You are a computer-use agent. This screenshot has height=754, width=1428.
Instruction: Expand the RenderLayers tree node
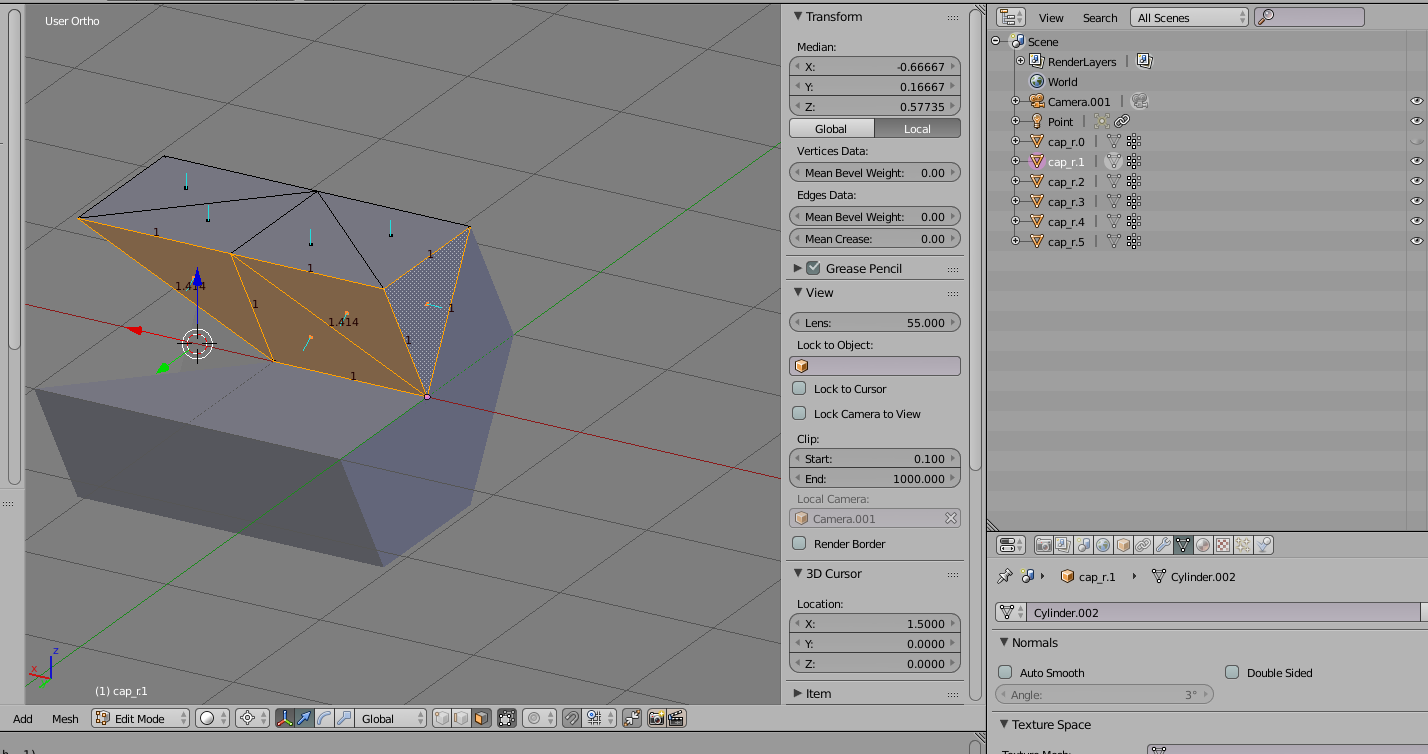click(1021, 61)
